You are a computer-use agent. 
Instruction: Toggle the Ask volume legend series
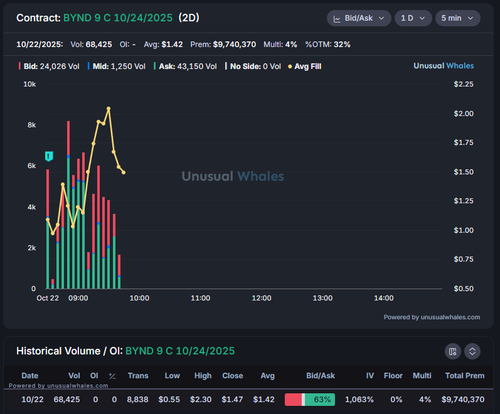click(185, 66)
